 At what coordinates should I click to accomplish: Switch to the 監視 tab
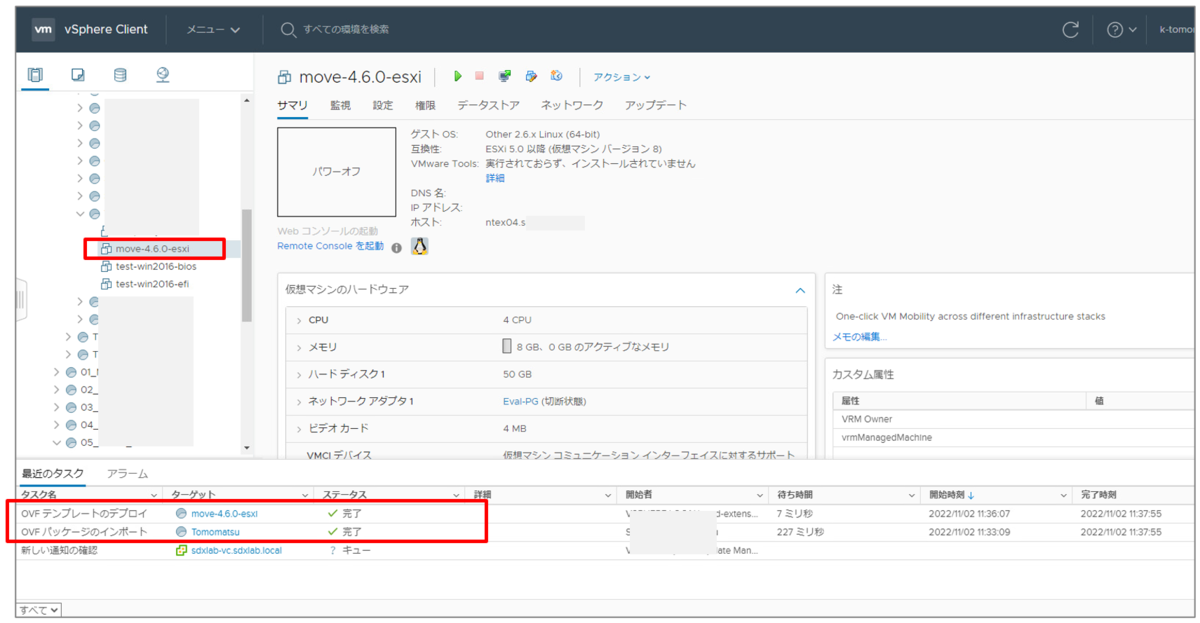(341, 105)
